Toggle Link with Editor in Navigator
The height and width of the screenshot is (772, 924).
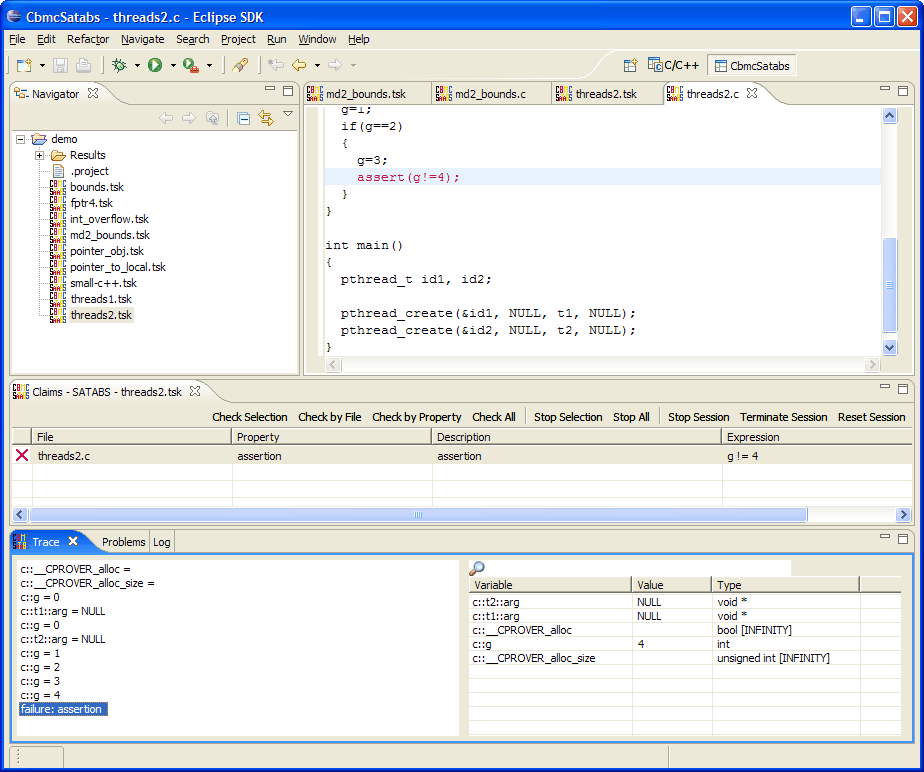(266, 118)
